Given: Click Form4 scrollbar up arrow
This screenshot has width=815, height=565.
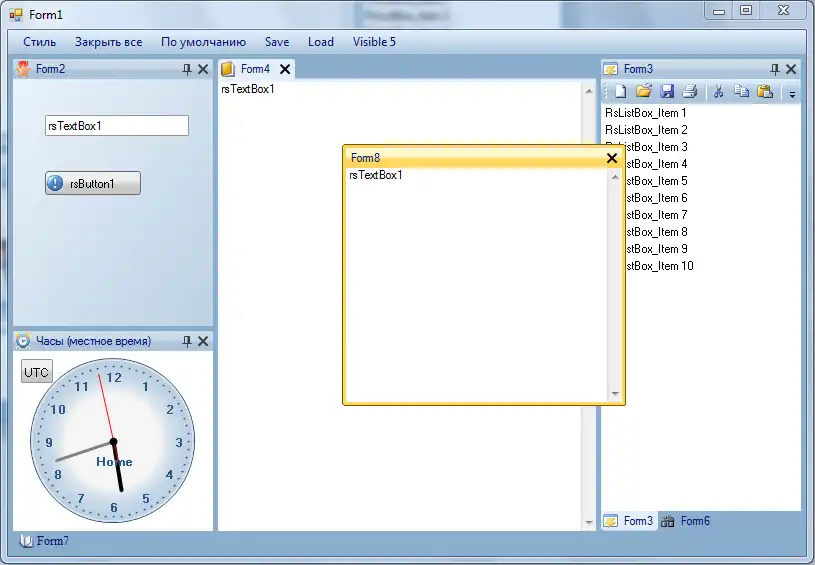Looking at the screenshot, I should tap(589, 90).
